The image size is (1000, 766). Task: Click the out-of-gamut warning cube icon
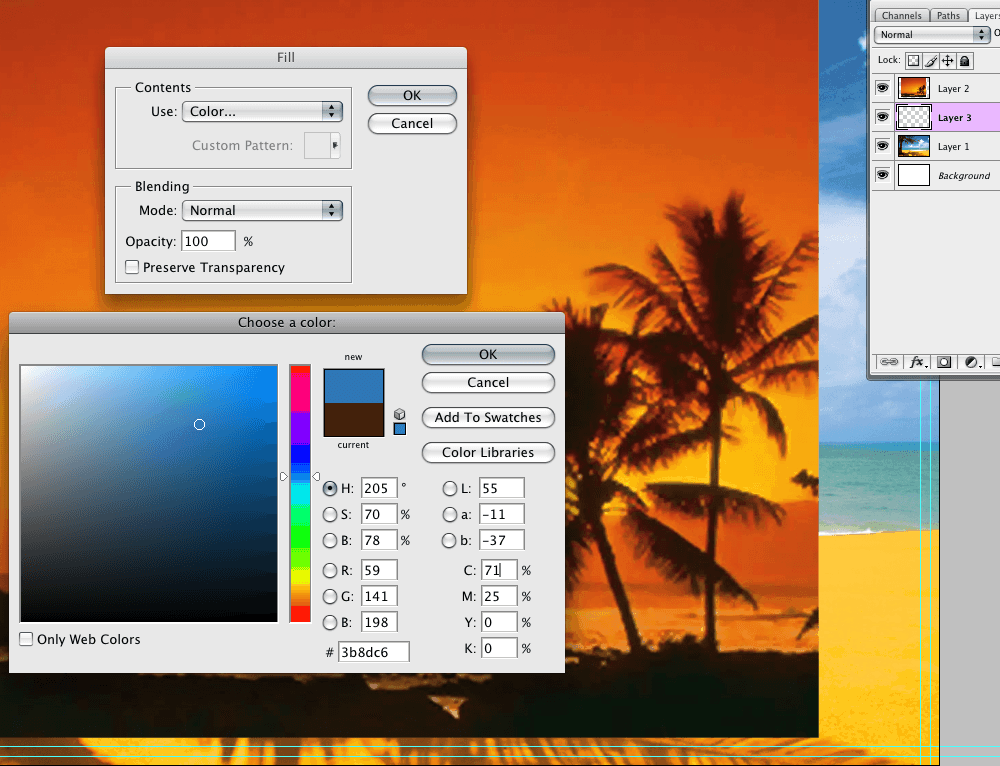400,413
